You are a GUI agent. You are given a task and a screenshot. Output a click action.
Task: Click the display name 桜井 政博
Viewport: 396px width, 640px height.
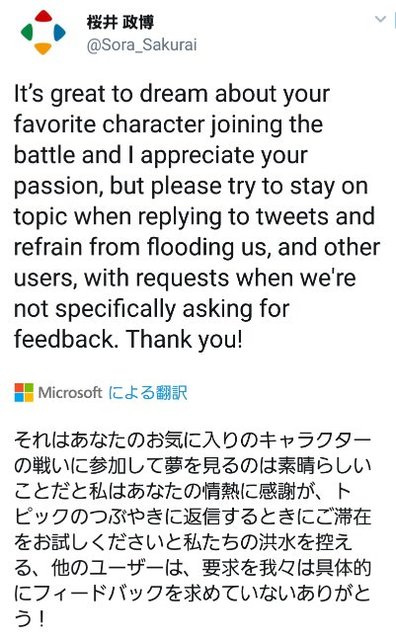(x=120, y=22)
